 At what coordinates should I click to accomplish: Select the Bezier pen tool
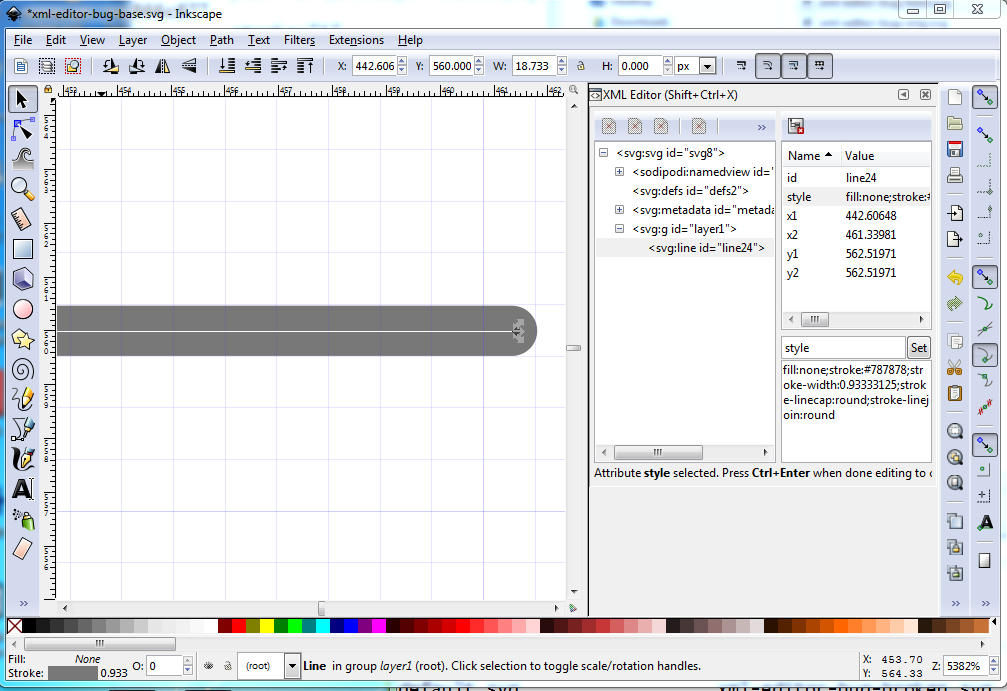coord(22,429)
